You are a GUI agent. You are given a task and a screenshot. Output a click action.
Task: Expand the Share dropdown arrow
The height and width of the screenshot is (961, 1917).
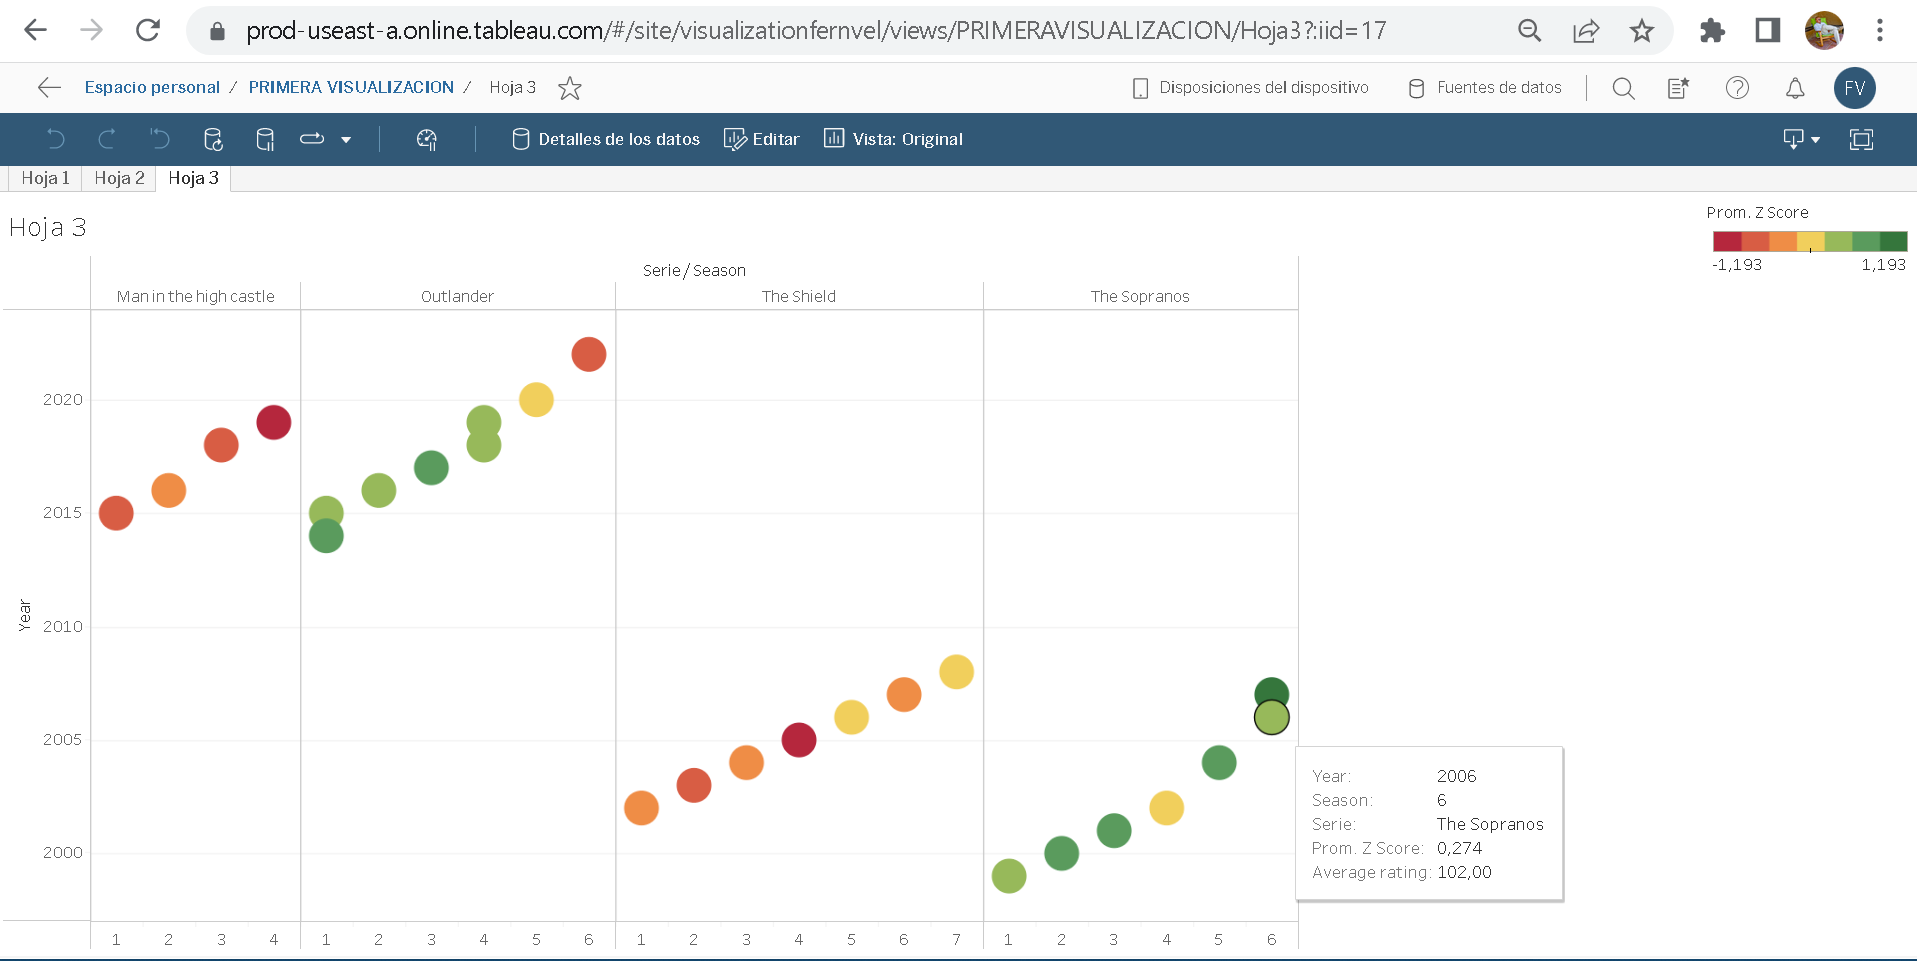(346, 140)
